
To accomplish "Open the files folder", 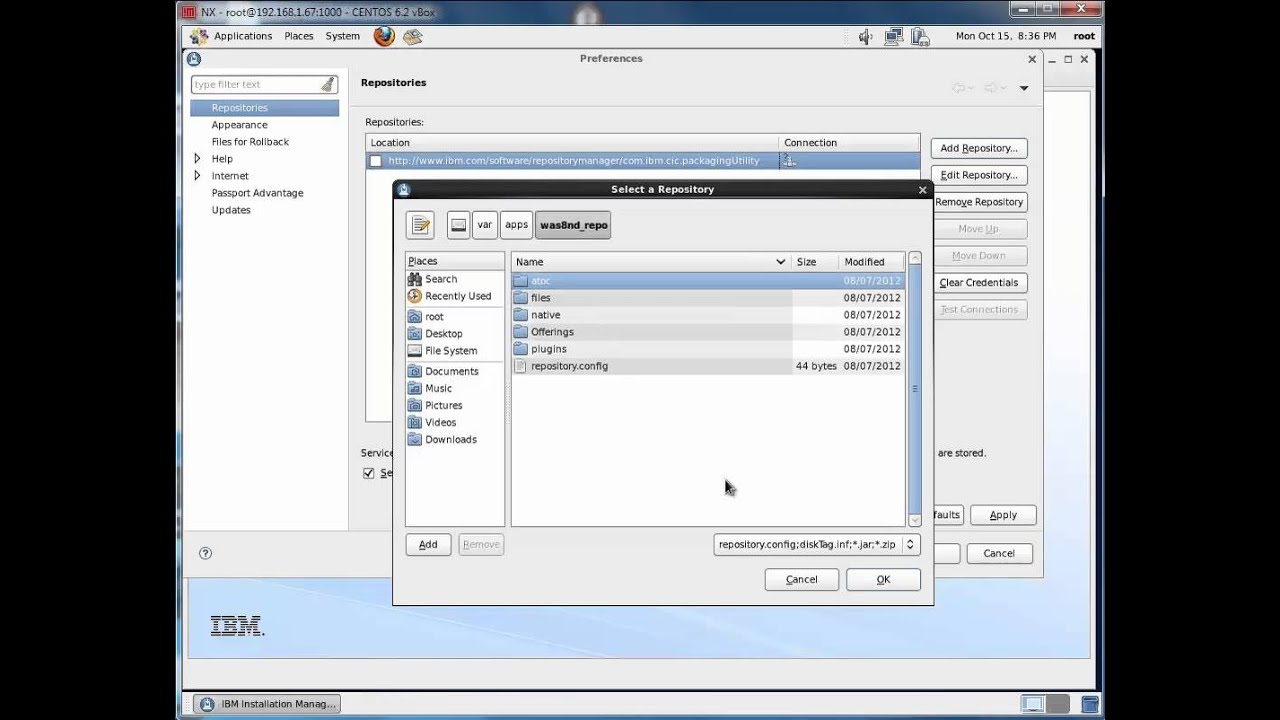I will pos(707,298).
